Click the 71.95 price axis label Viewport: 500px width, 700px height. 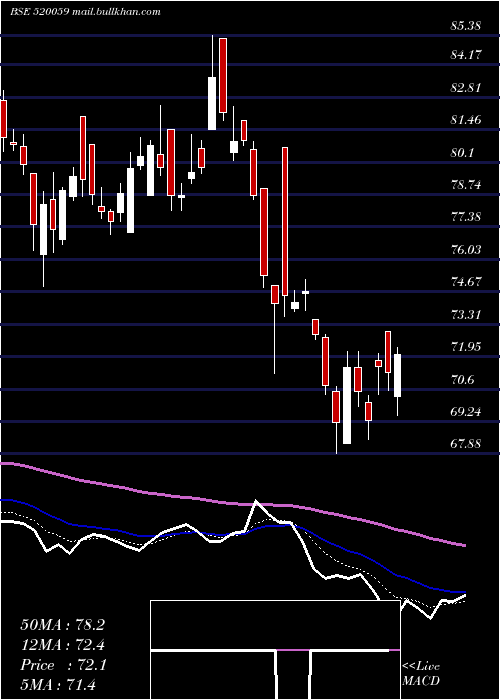point(466,346)
